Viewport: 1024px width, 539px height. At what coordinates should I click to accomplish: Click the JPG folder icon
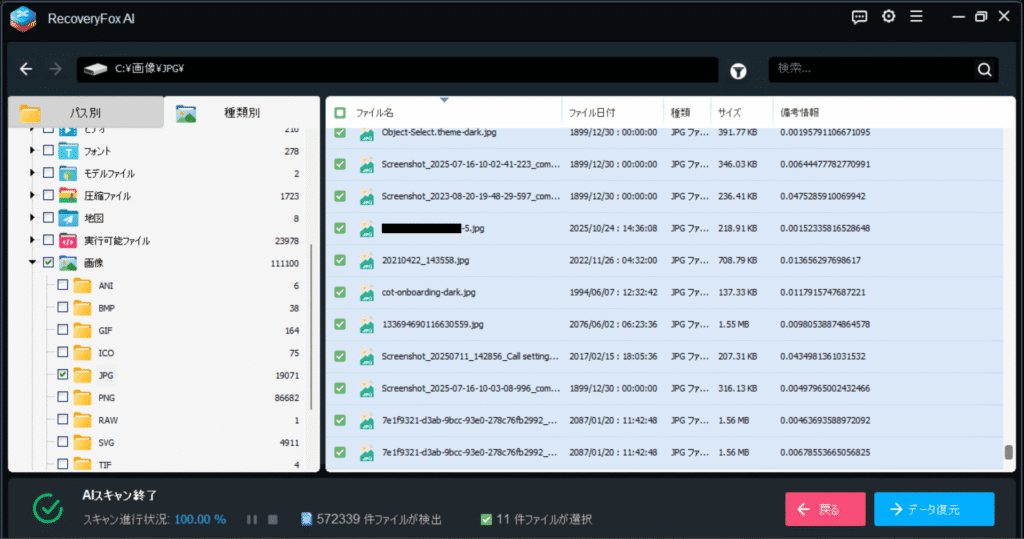pyautogui.click(x=82, y=375)
